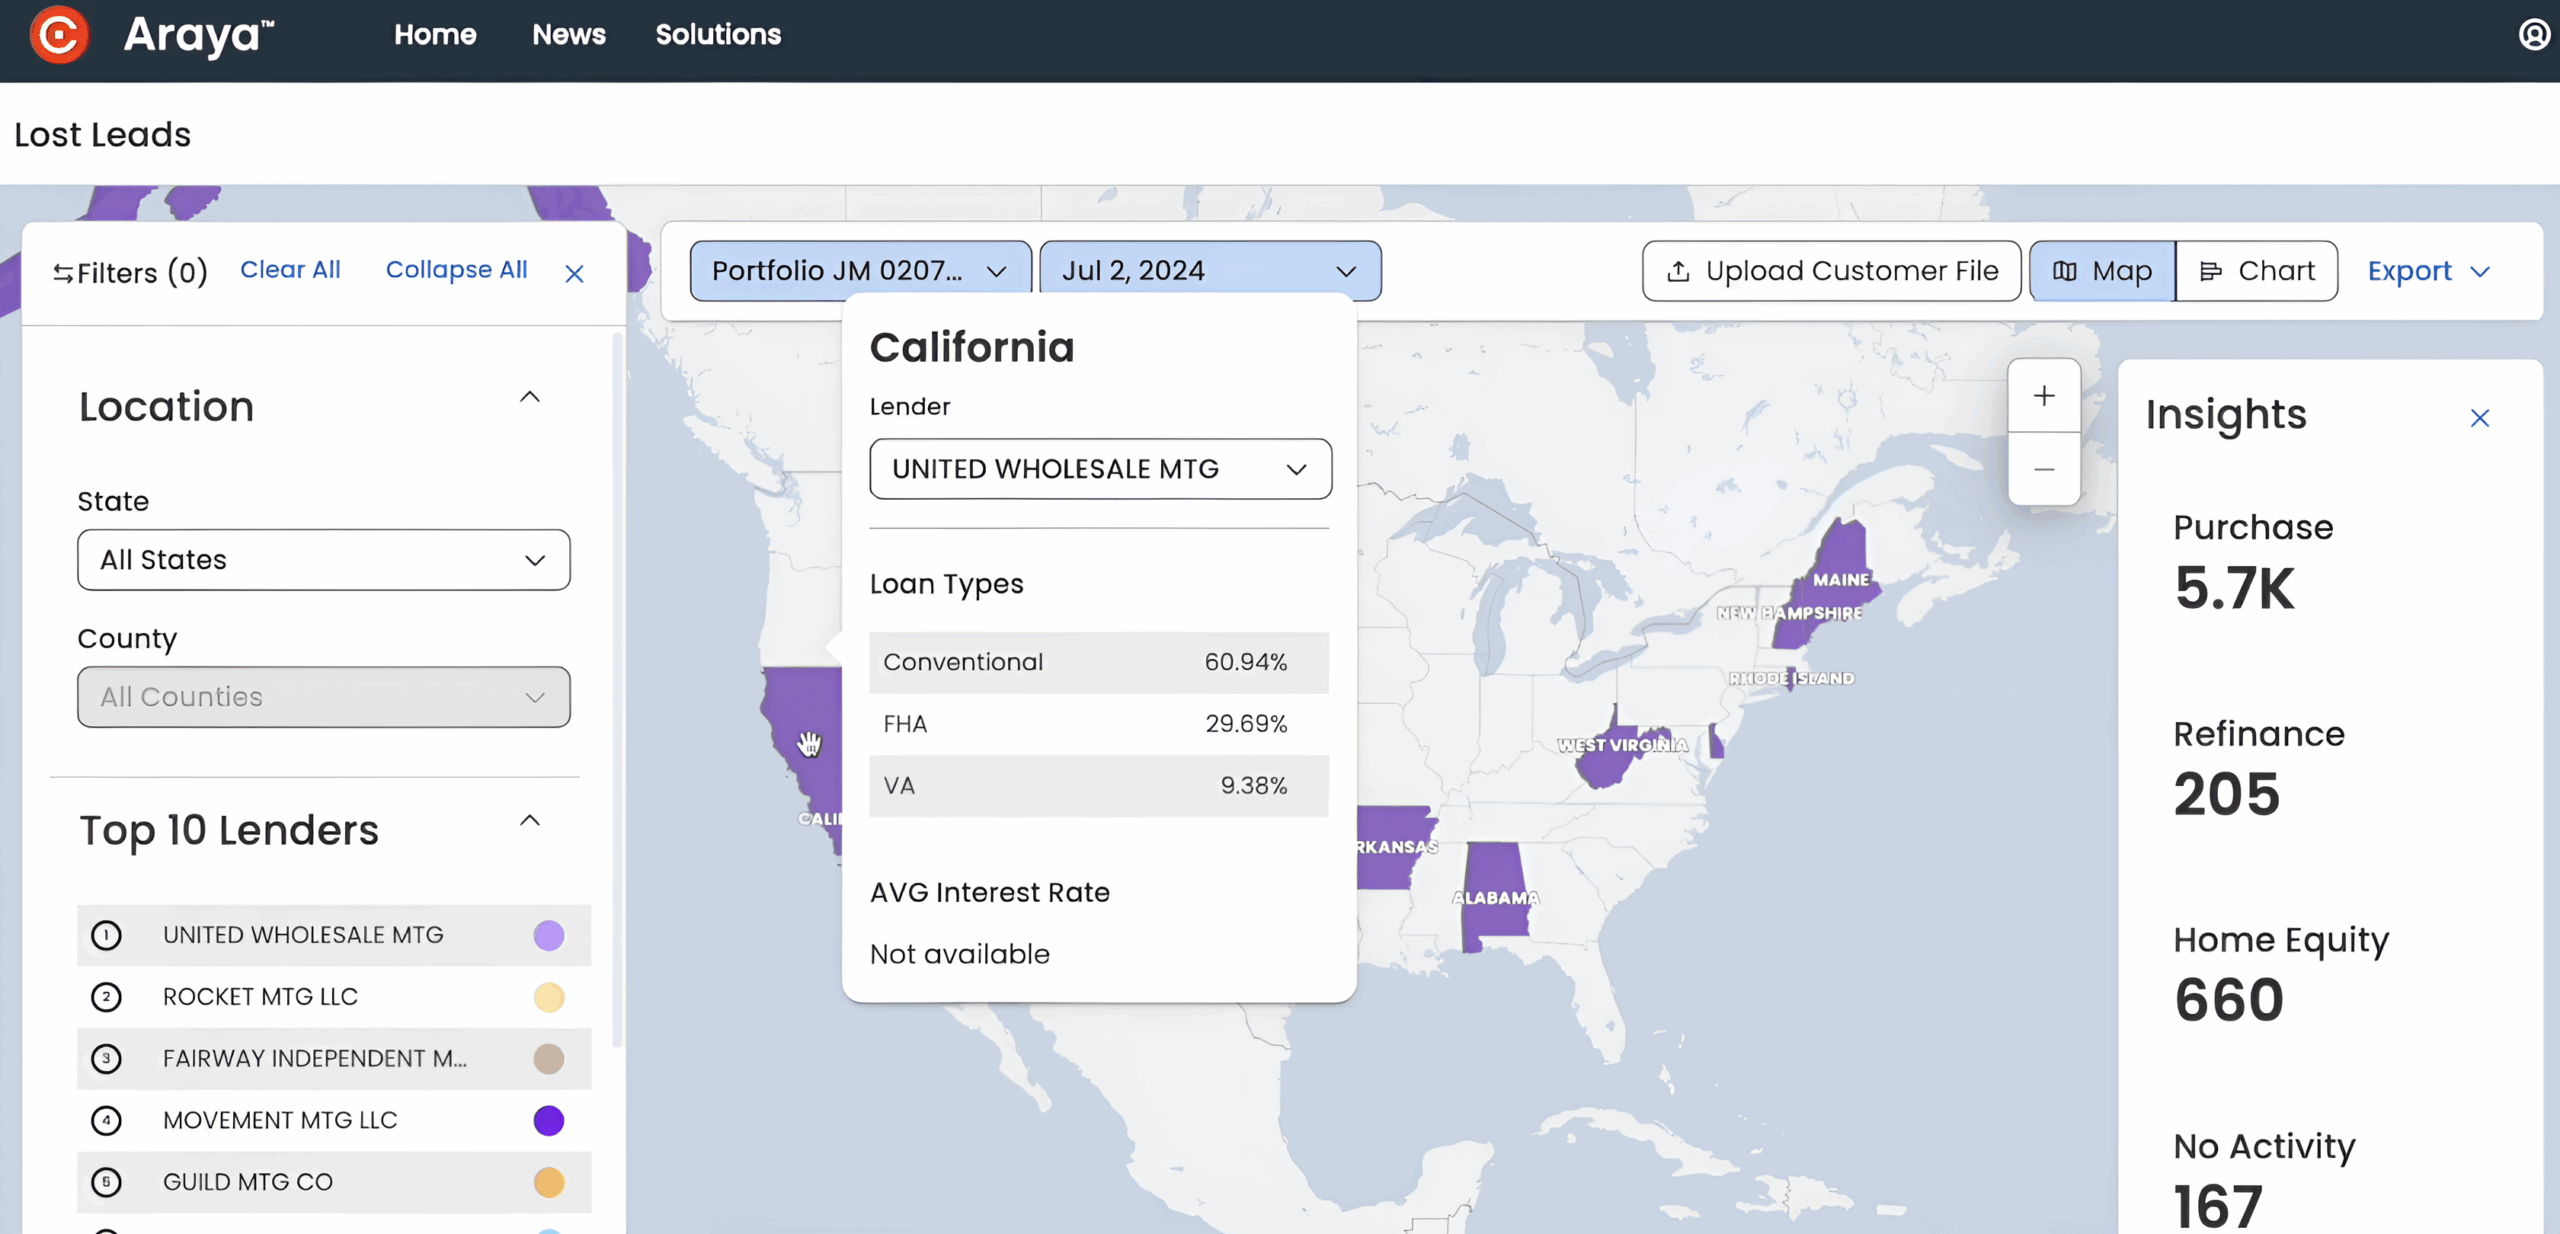Close the Insights panel

coord(2480,418)
